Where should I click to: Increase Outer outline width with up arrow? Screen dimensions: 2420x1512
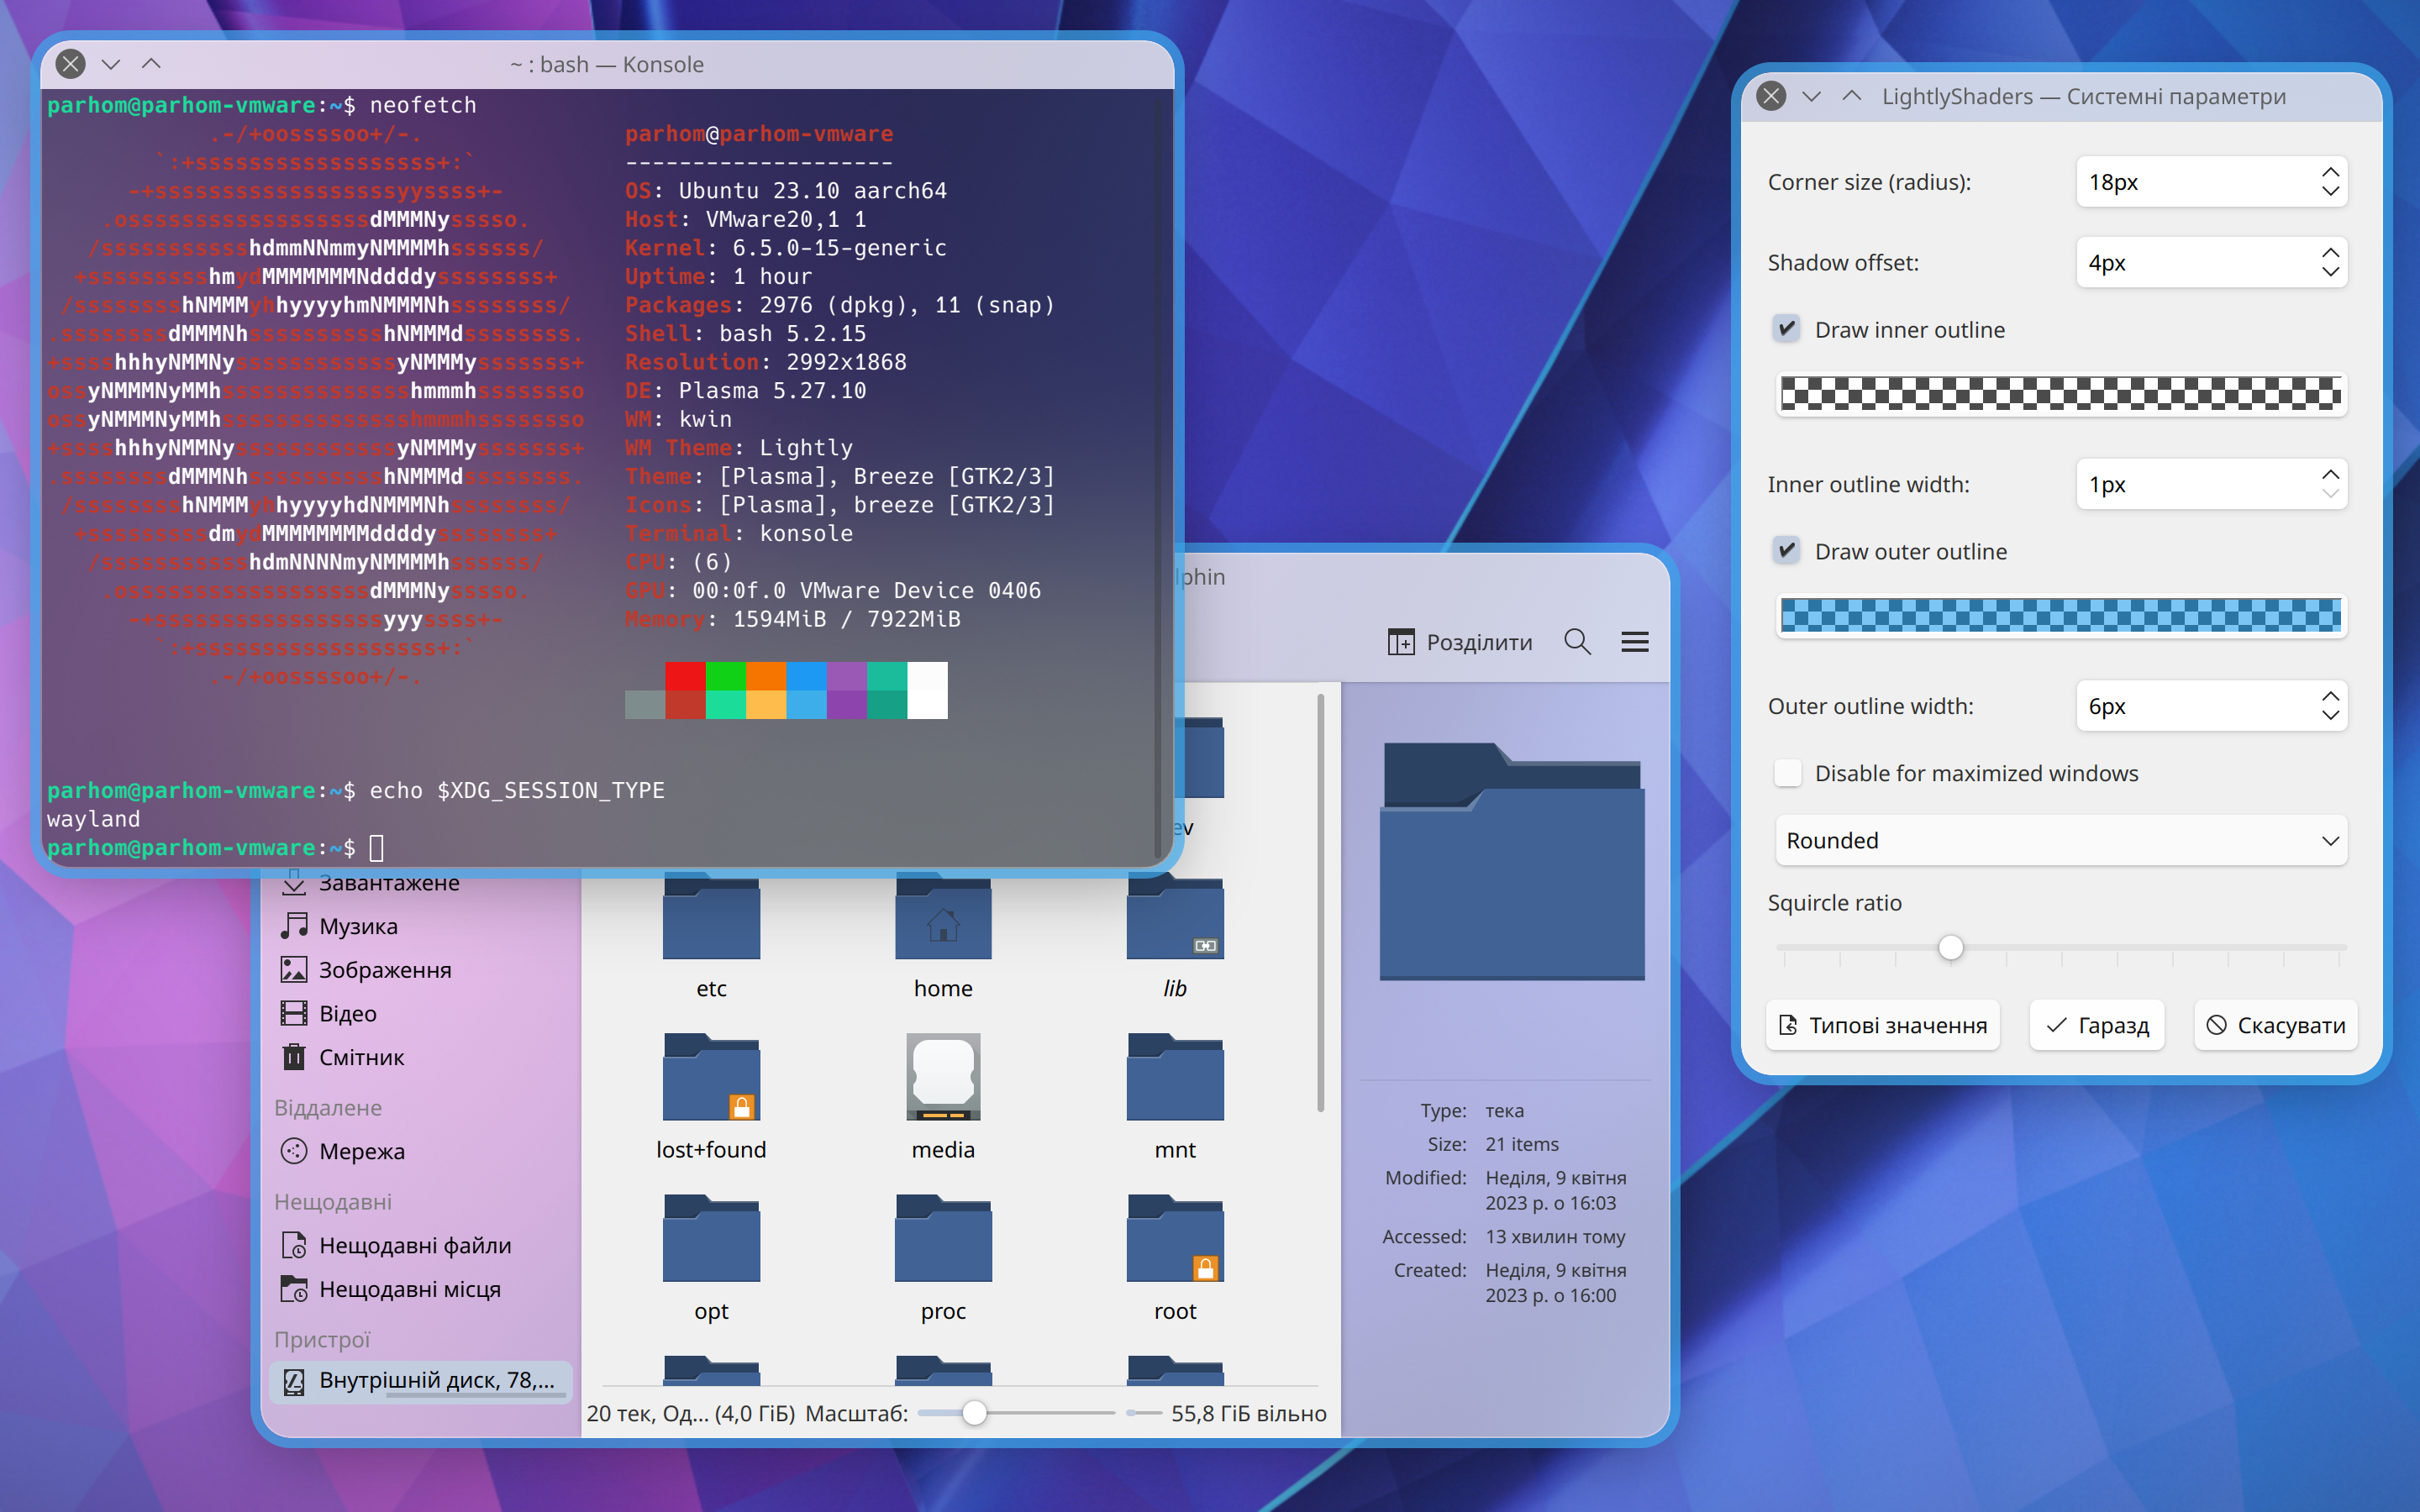2330,696
